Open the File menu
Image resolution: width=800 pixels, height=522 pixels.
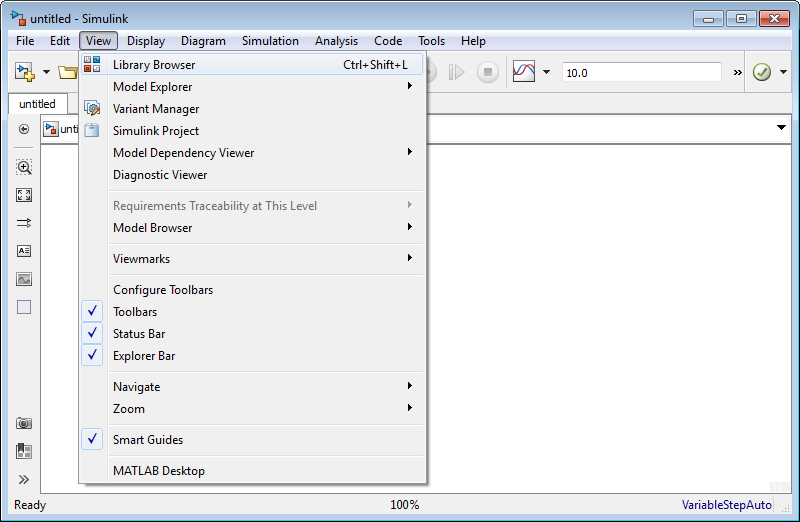25,41
